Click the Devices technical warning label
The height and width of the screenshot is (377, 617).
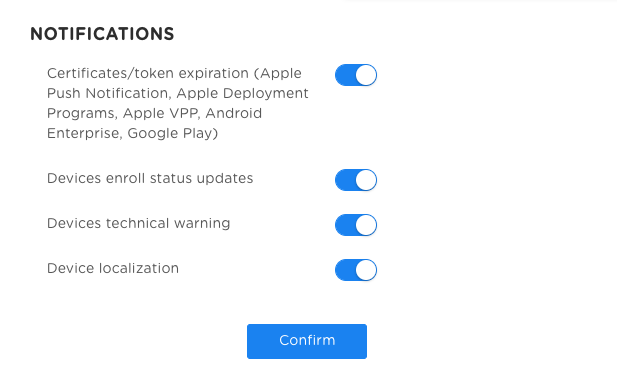point(139,223)
